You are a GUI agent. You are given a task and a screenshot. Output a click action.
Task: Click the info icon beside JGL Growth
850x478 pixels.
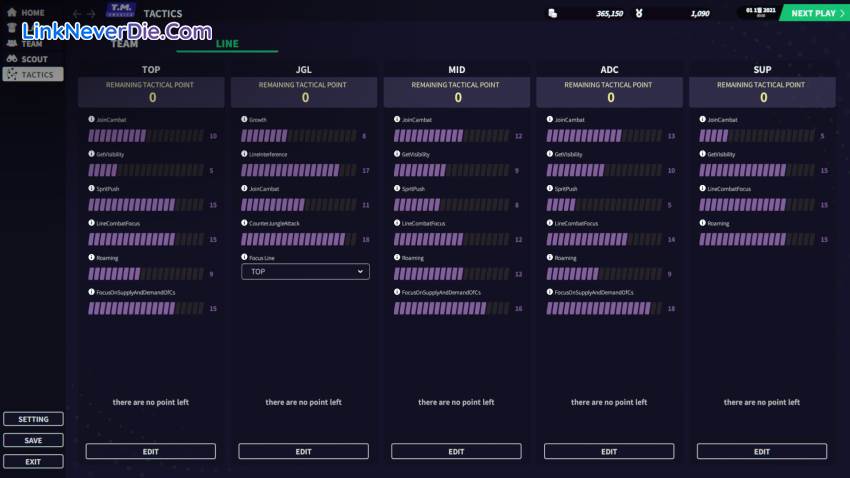pyautogui.click(x=244, y=119)
